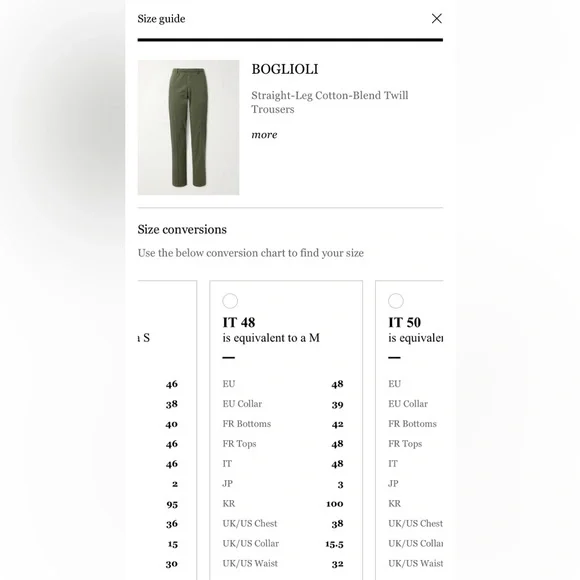This screenshot has width=580, height=580.
Task: Click the Straight-Leg Cotton-Blend Twill Trousers title
Action: pos(330,102)
